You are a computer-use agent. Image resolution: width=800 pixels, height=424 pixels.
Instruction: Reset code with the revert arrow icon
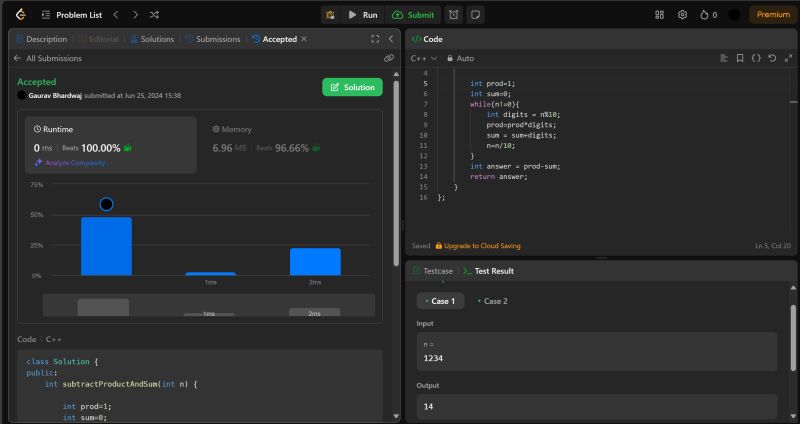772,58
